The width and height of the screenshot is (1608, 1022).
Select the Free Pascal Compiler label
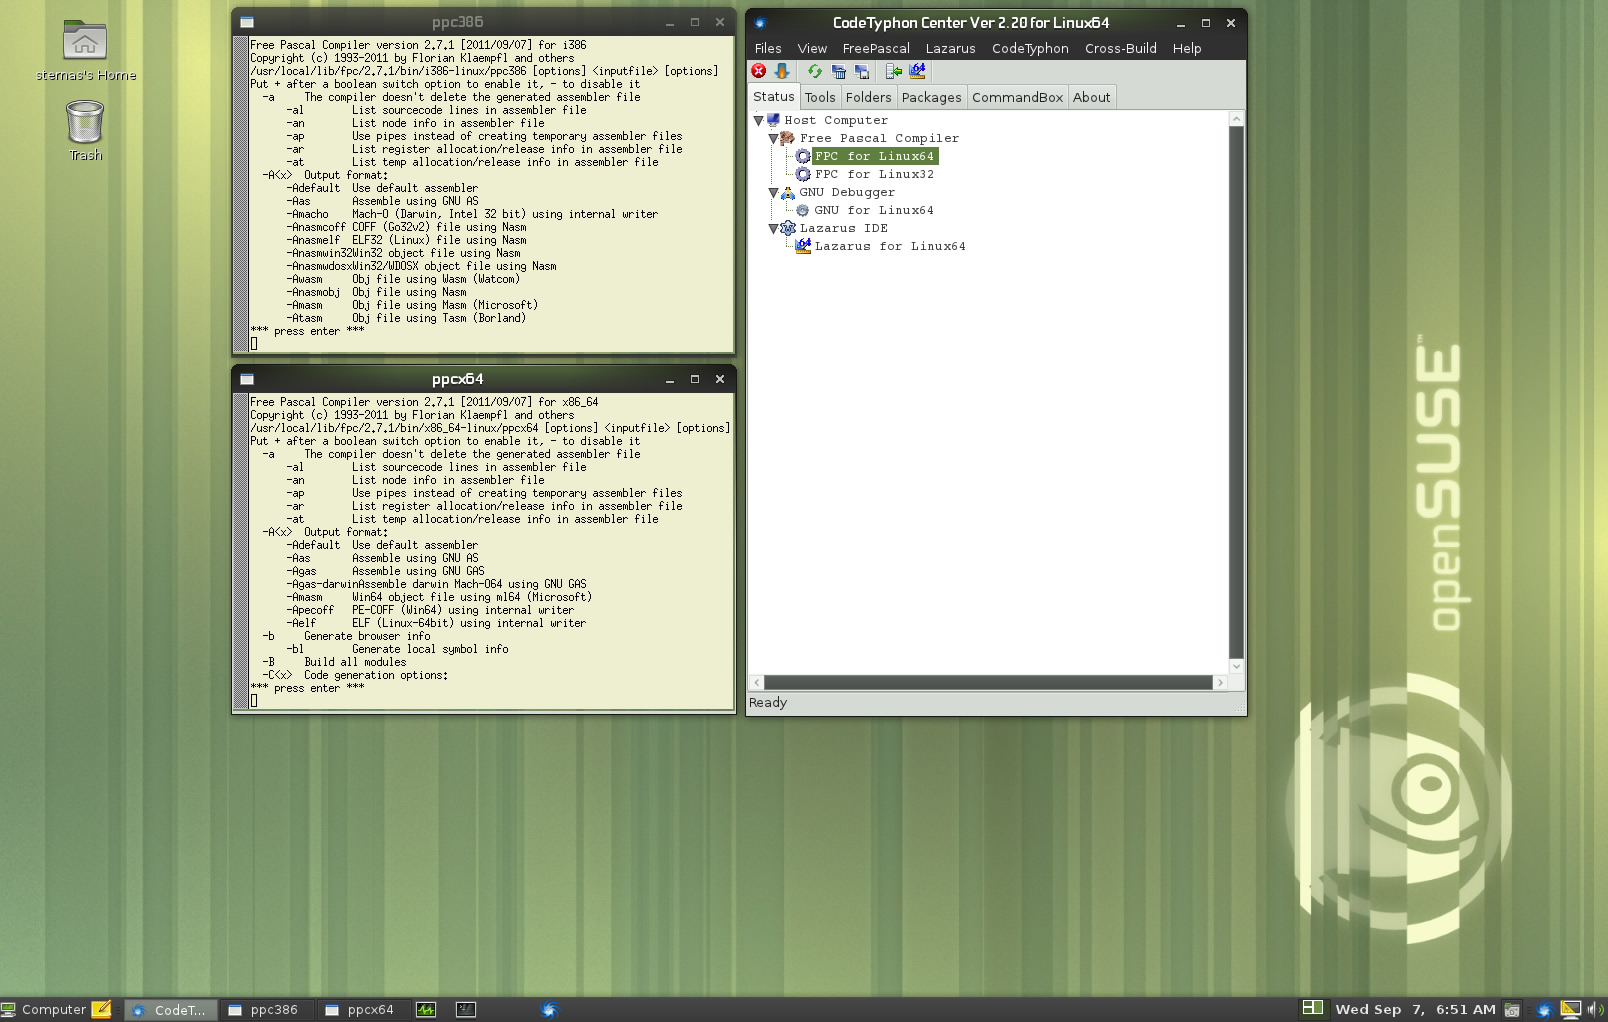point(879,138)
